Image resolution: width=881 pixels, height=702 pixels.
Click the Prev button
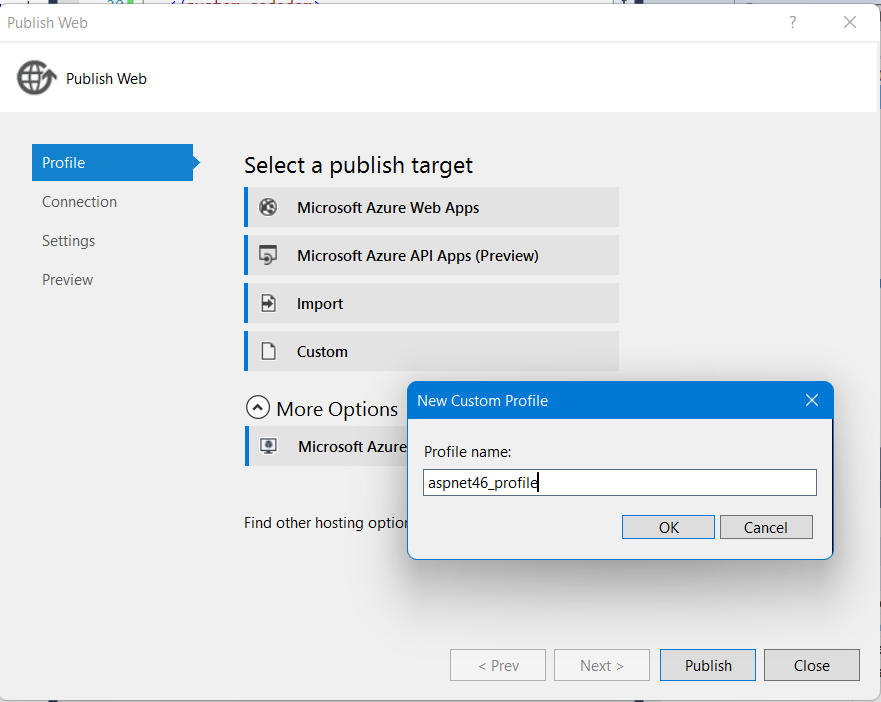click(x=498, y=665)
